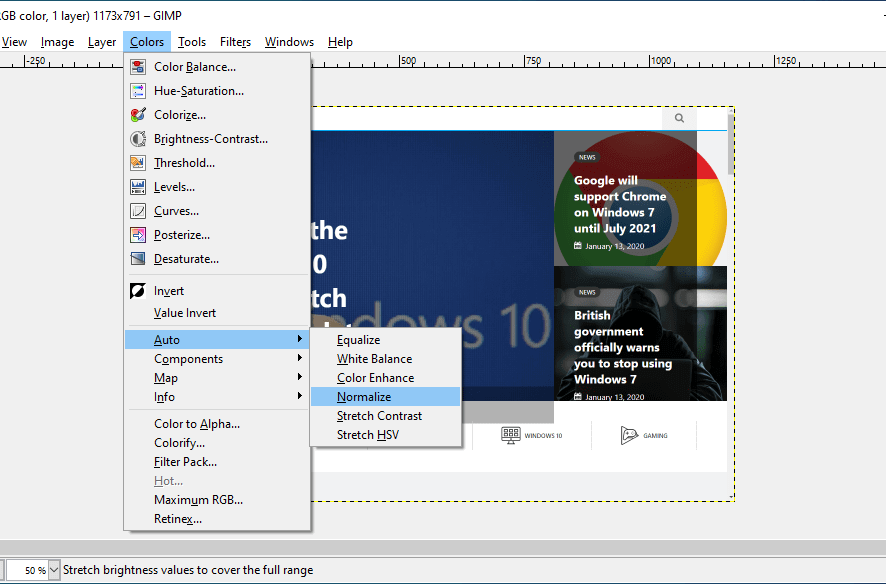Open the Tools menu
The height and width of the screenshot is (584, 886).
(192, 42)
